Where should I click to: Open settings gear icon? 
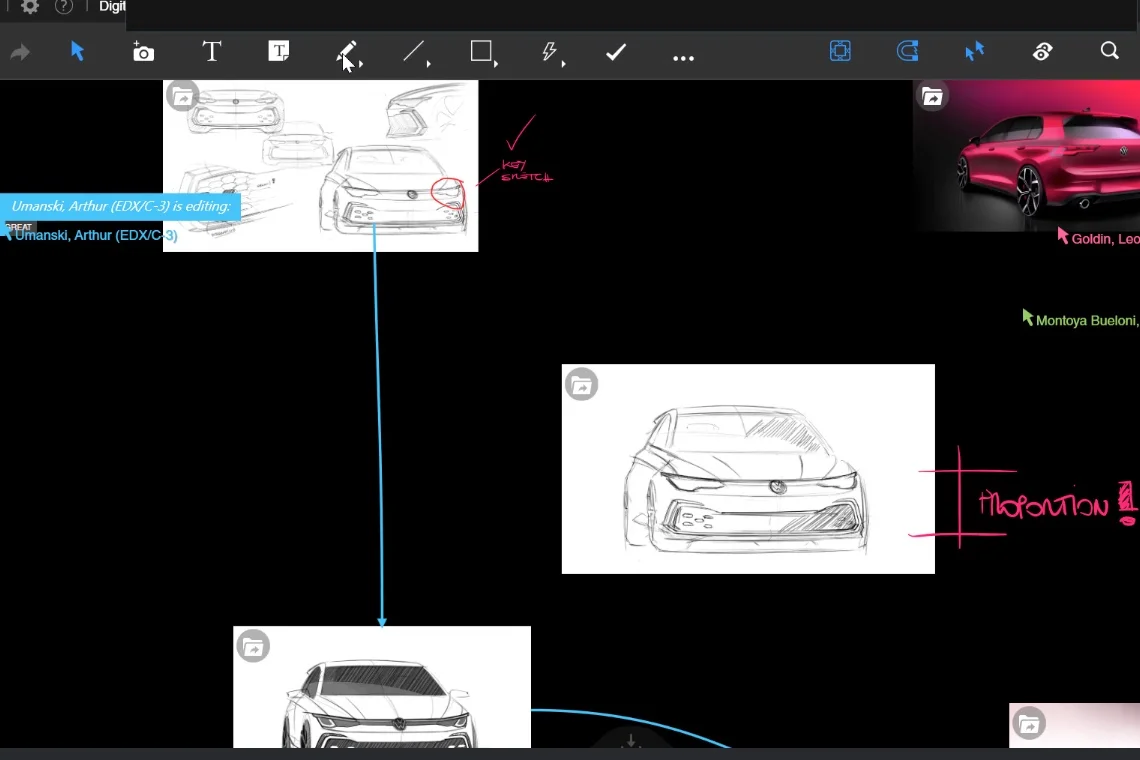coord(30,7)
